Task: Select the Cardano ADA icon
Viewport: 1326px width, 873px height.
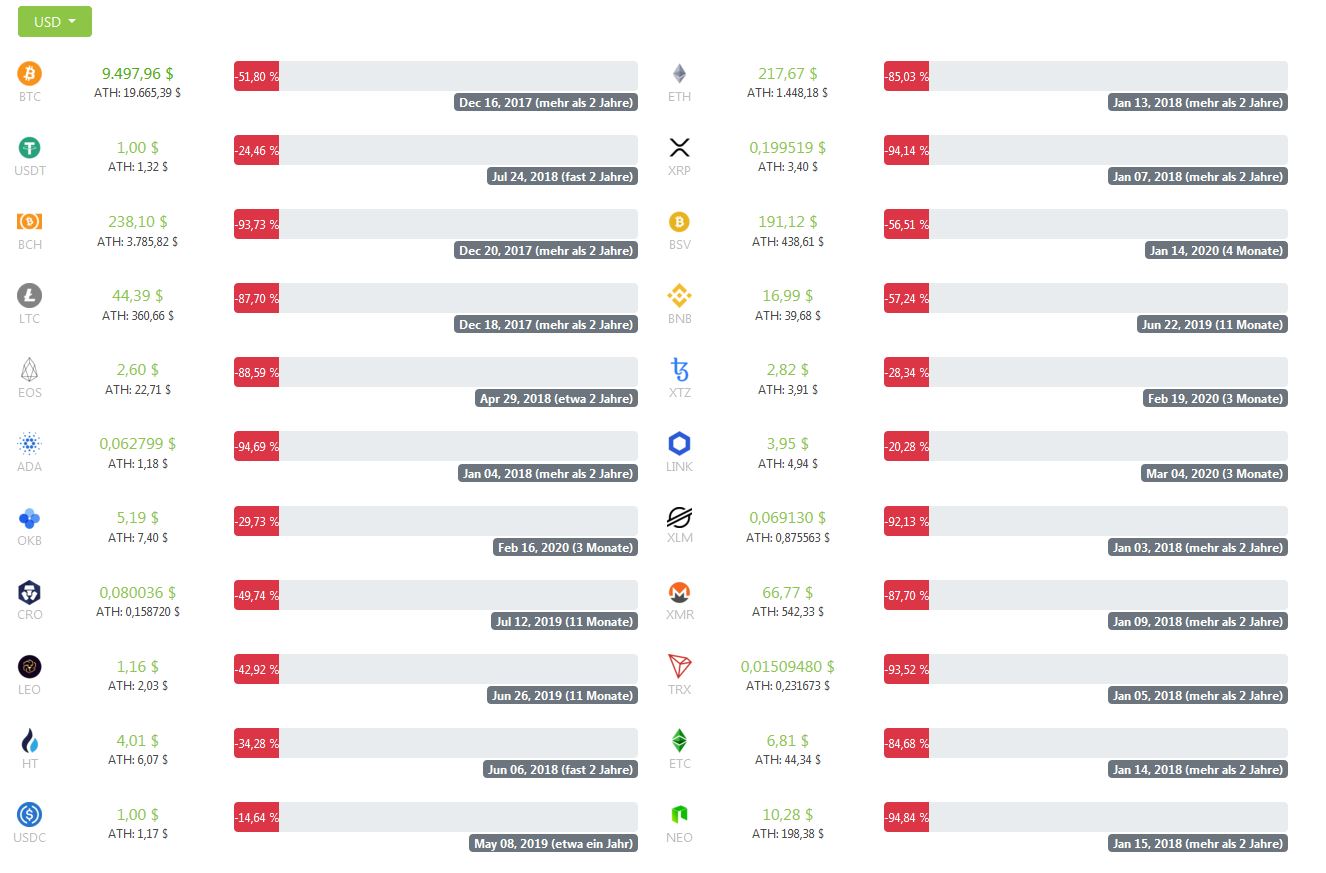Action: (x=30, y=443)
